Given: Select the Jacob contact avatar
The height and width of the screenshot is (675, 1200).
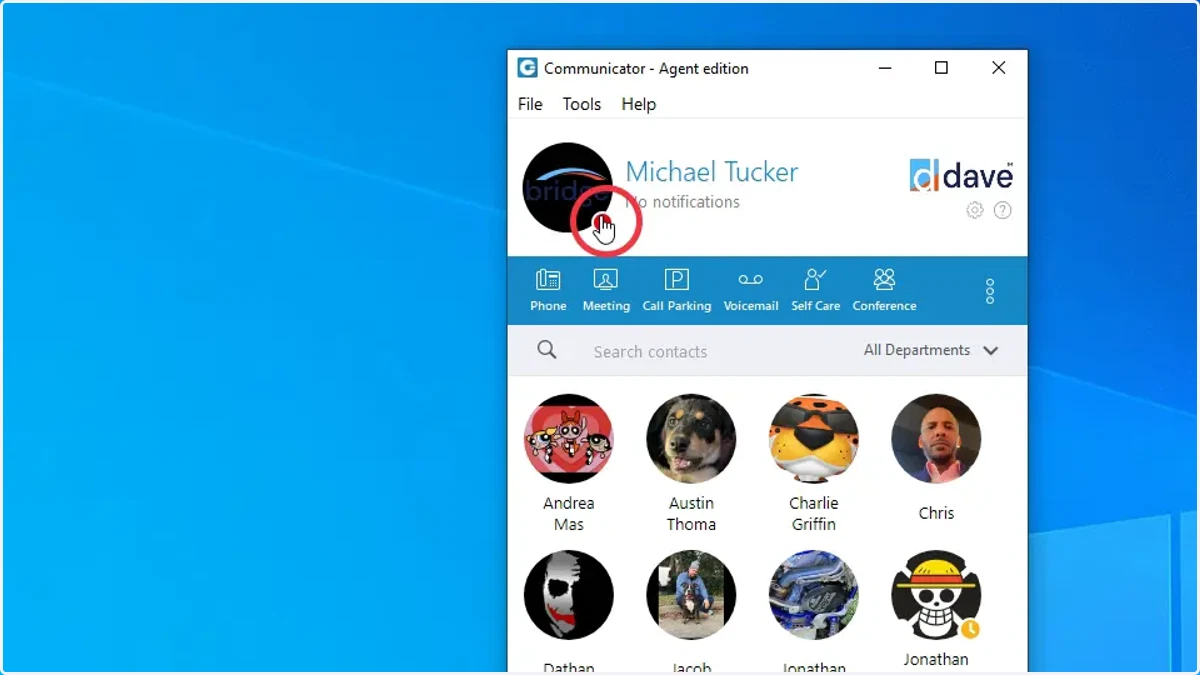Looking at the screenshot, I should (x=691, y=595).
